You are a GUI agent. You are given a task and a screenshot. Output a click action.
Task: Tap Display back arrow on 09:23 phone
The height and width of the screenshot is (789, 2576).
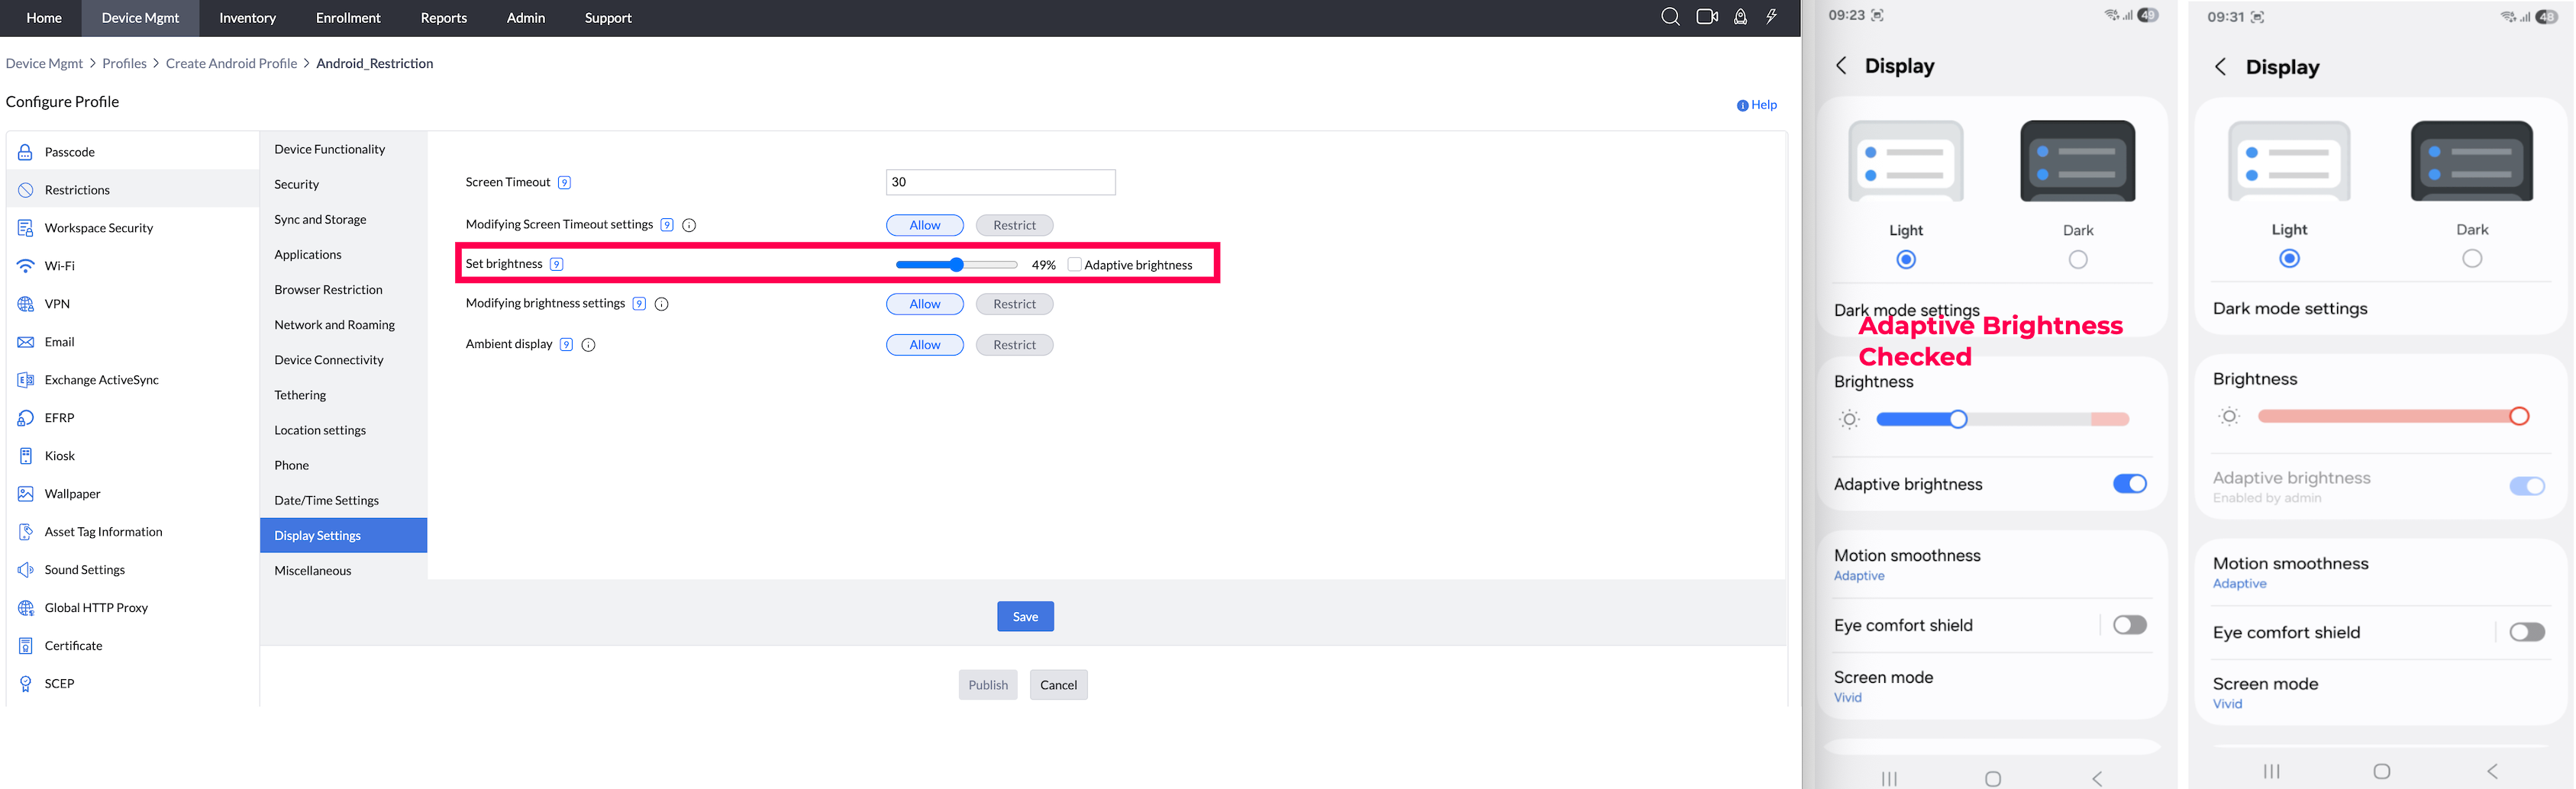coord(1841,66)
